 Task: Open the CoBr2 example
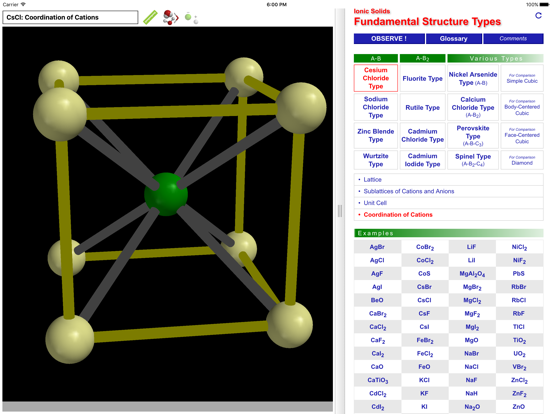pos(425,247)
